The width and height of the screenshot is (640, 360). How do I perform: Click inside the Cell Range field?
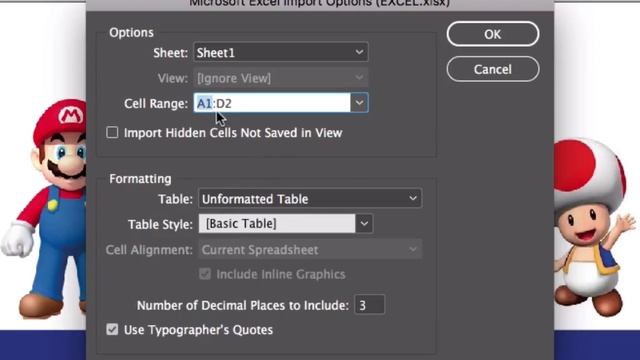272,103
